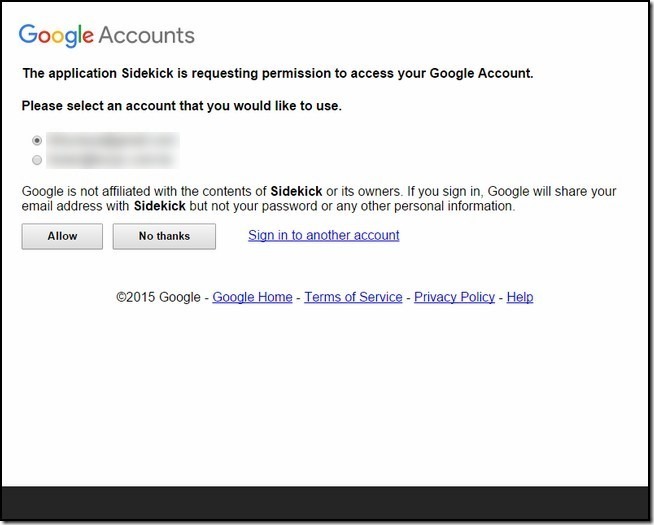The width and height of the screenshot is (654, 525).
Task: Open Sign in to another account link
Action: pos(324,235)
